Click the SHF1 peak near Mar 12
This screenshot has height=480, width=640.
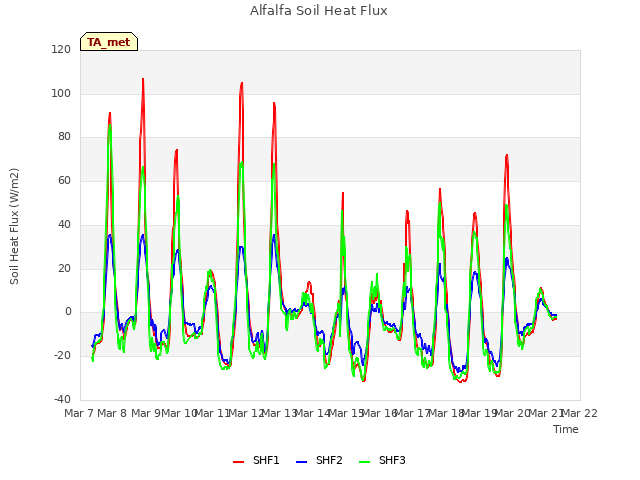(242, 83)
